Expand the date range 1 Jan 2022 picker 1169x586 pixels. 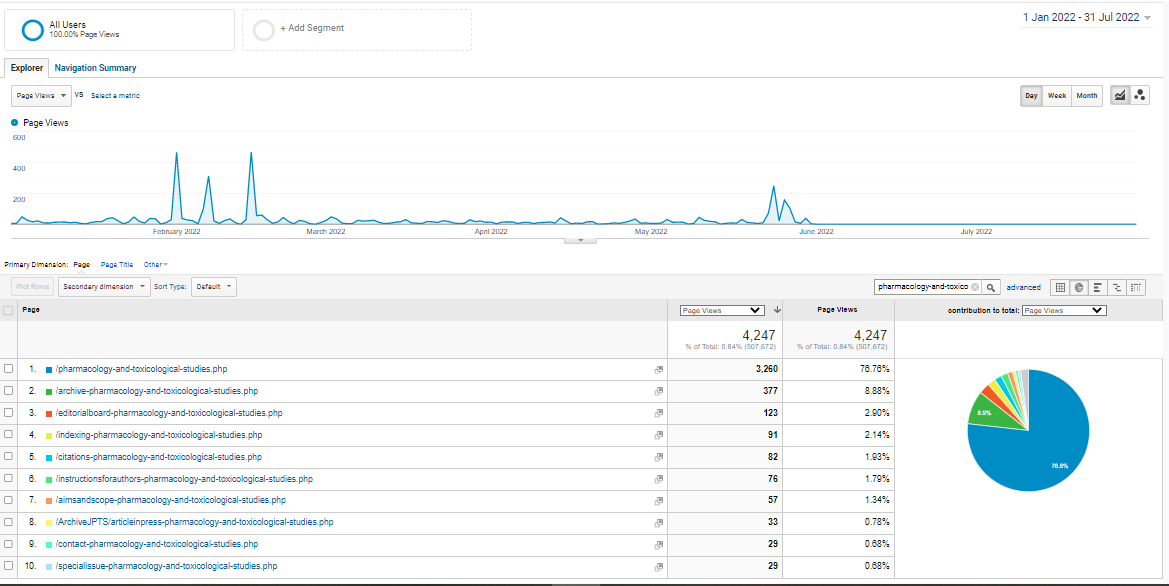click(x=1086, y=17)
